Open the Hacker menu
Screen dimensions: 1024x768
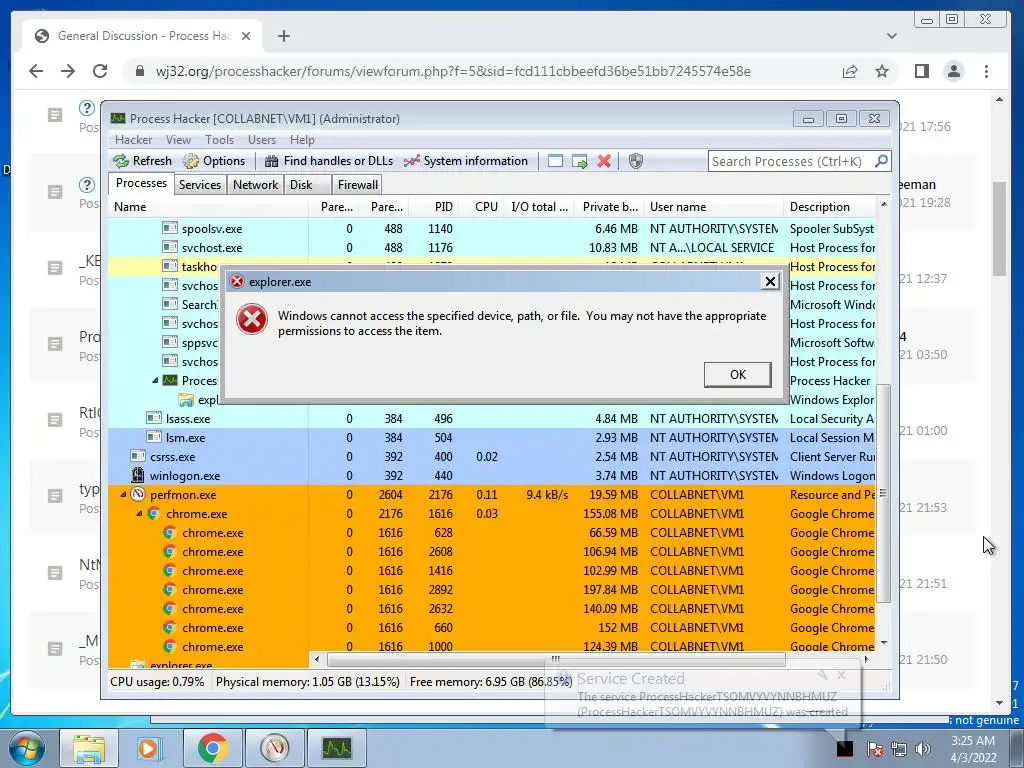133,140
